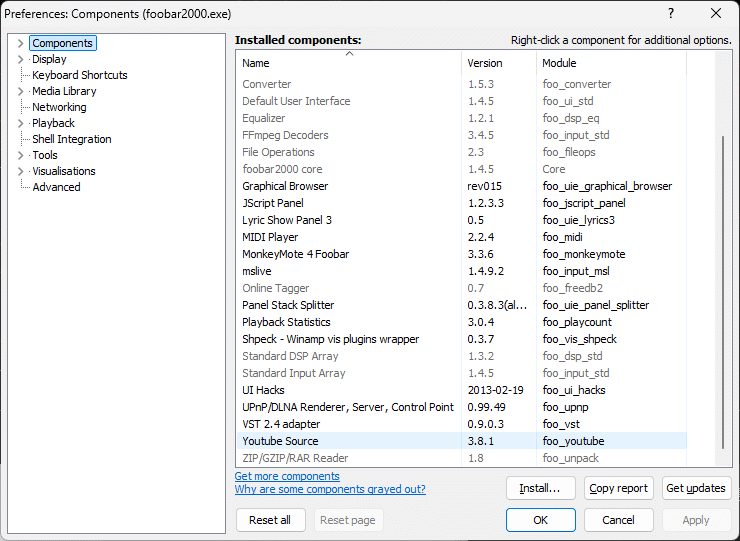Click the Module column header
The image size is (740, 541).
[x=610, y=63]
